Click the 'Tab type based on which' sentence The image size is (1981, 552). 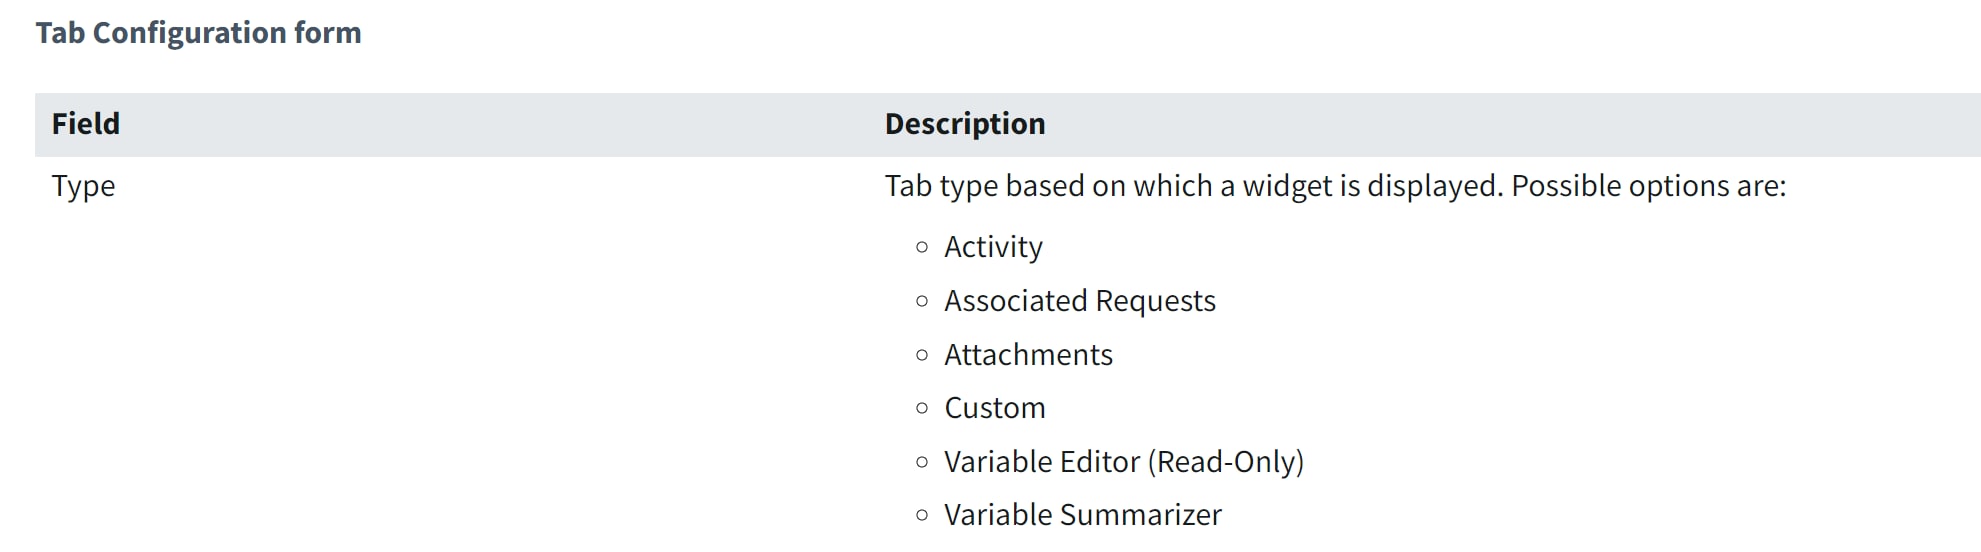(1335, 186)
